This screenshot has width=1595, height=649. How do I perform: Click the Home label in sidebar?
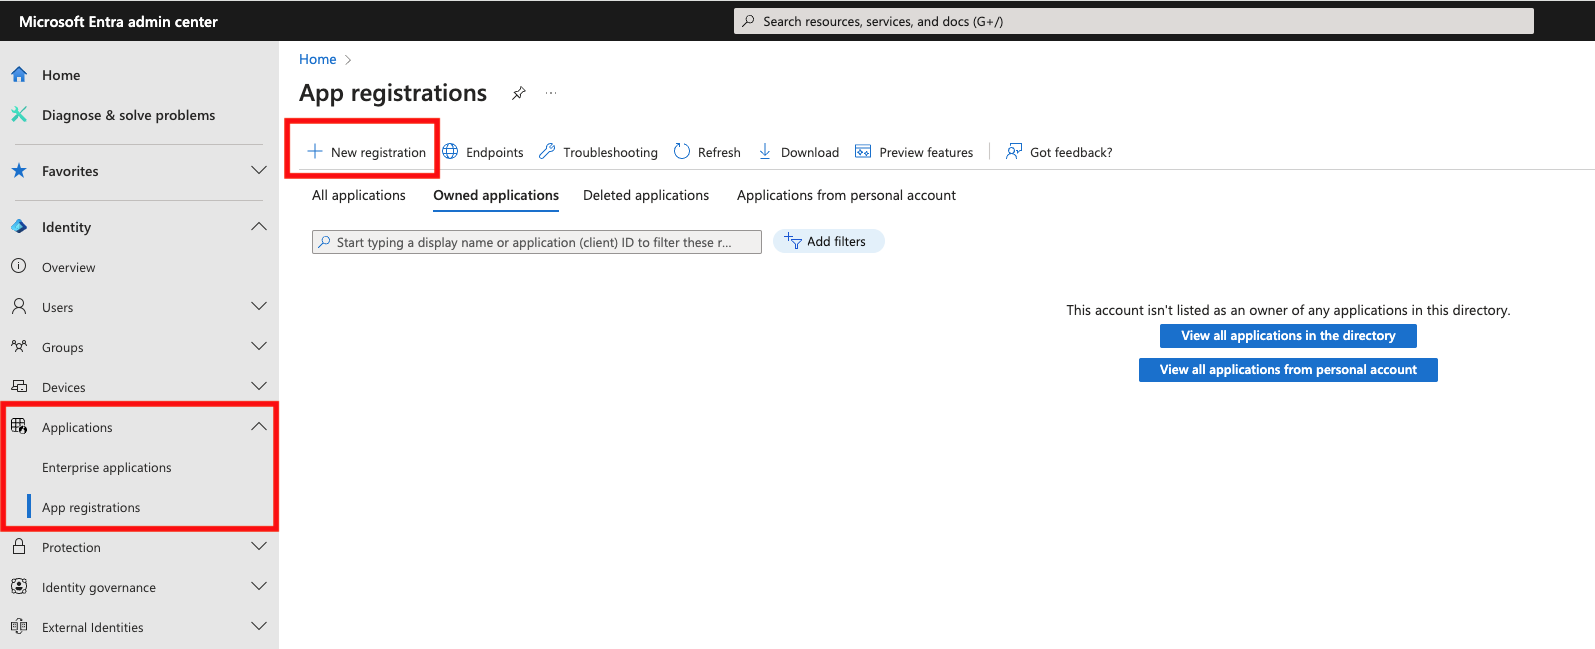61,75
